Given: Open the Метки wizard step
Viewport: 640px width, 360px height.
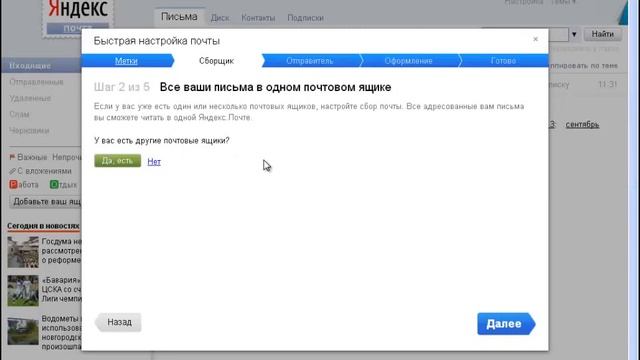Looking at the screenshot, I should pyautogui.click(x=126, y=61).
